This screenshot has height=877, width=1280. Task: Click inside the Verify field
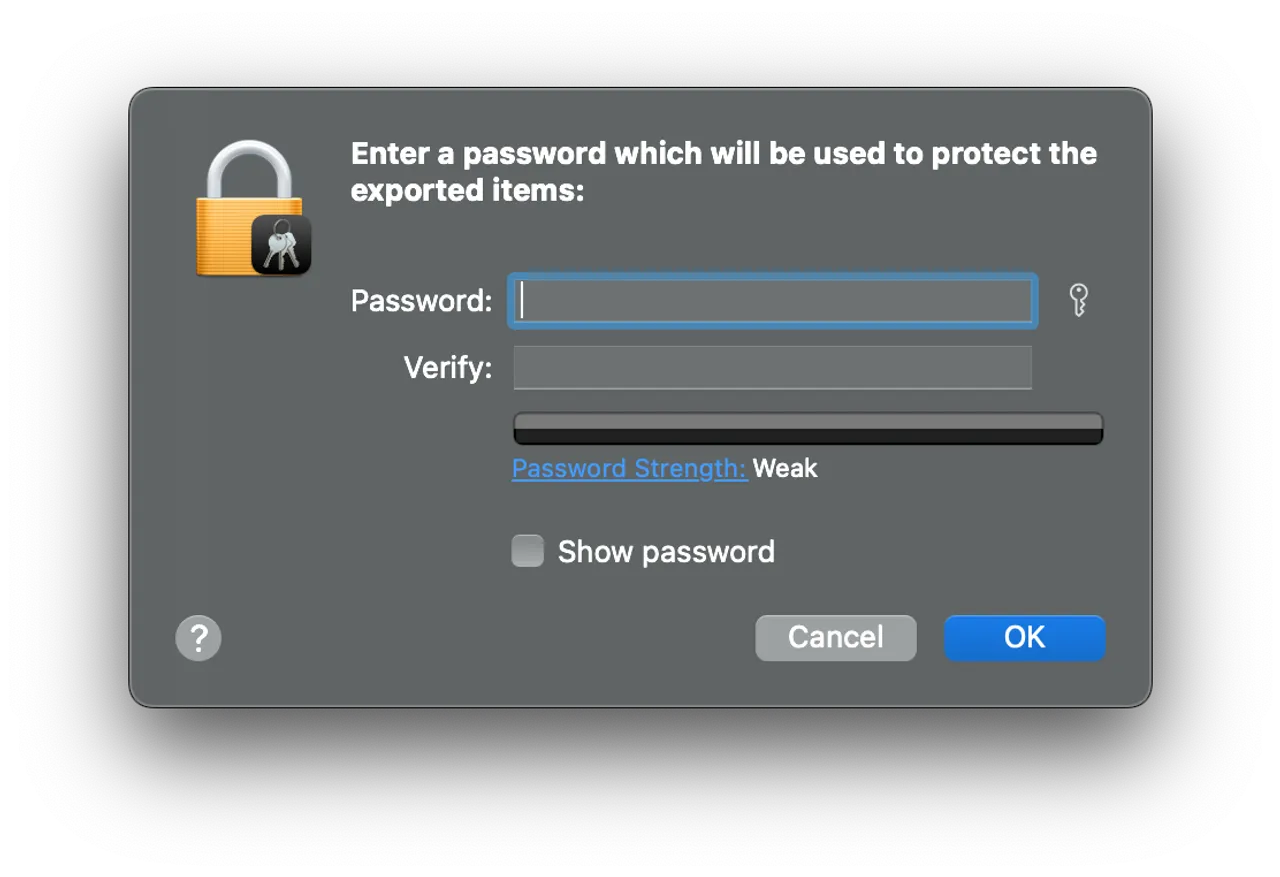(770, 367)
